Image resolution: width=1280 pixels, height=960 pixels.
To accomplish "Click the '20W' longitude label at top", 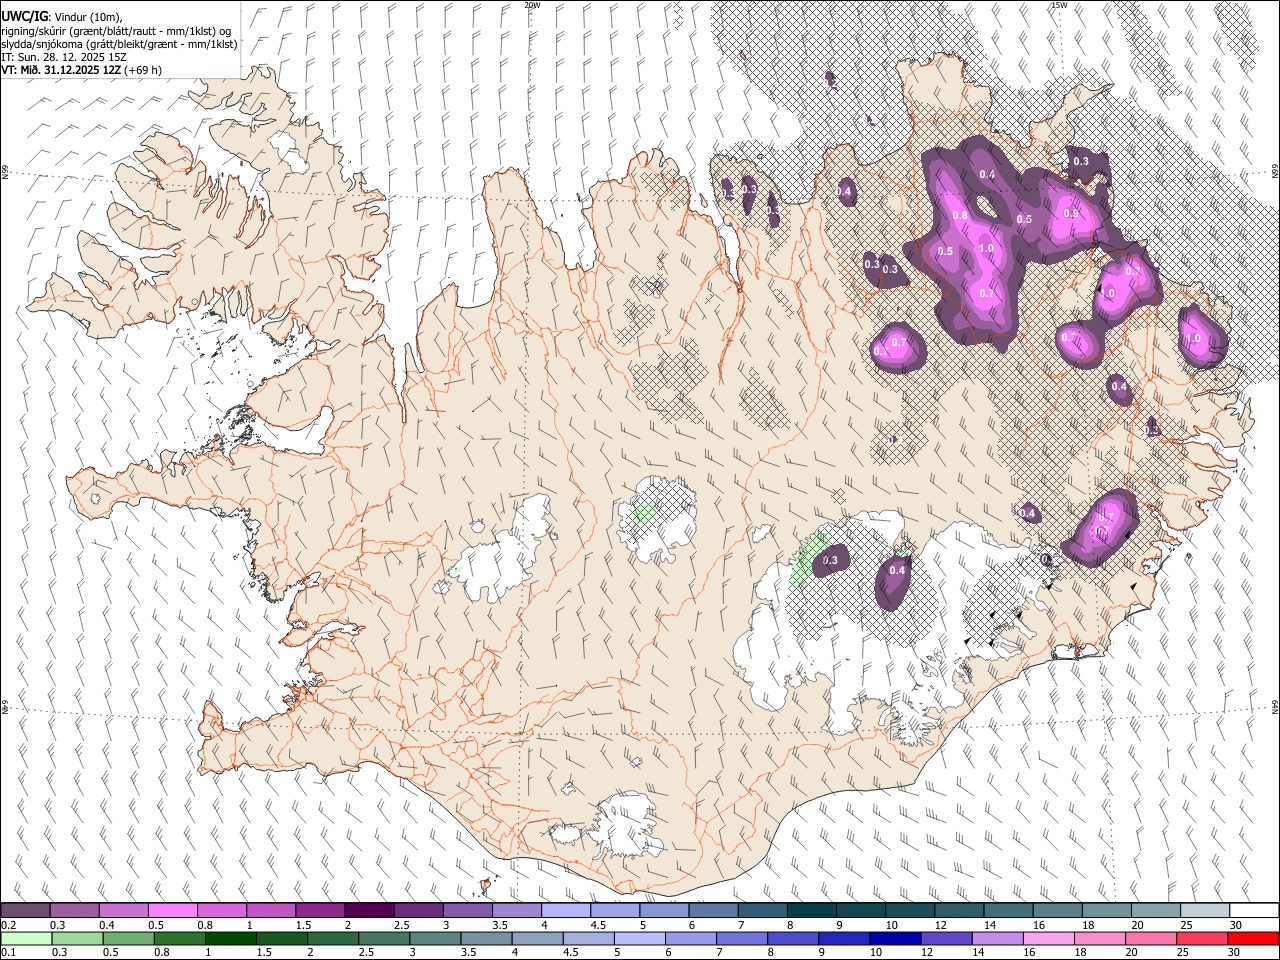I will click(x=532, y=5).
